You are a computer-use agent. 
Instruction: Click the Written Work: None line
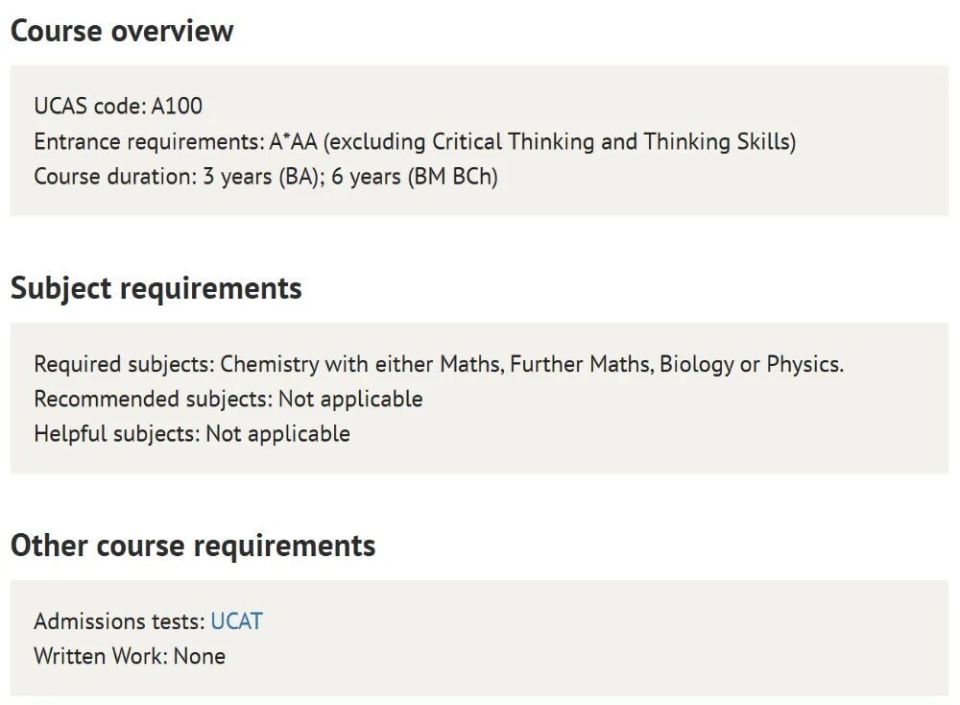pyautogui.click(x=129, y=656)
